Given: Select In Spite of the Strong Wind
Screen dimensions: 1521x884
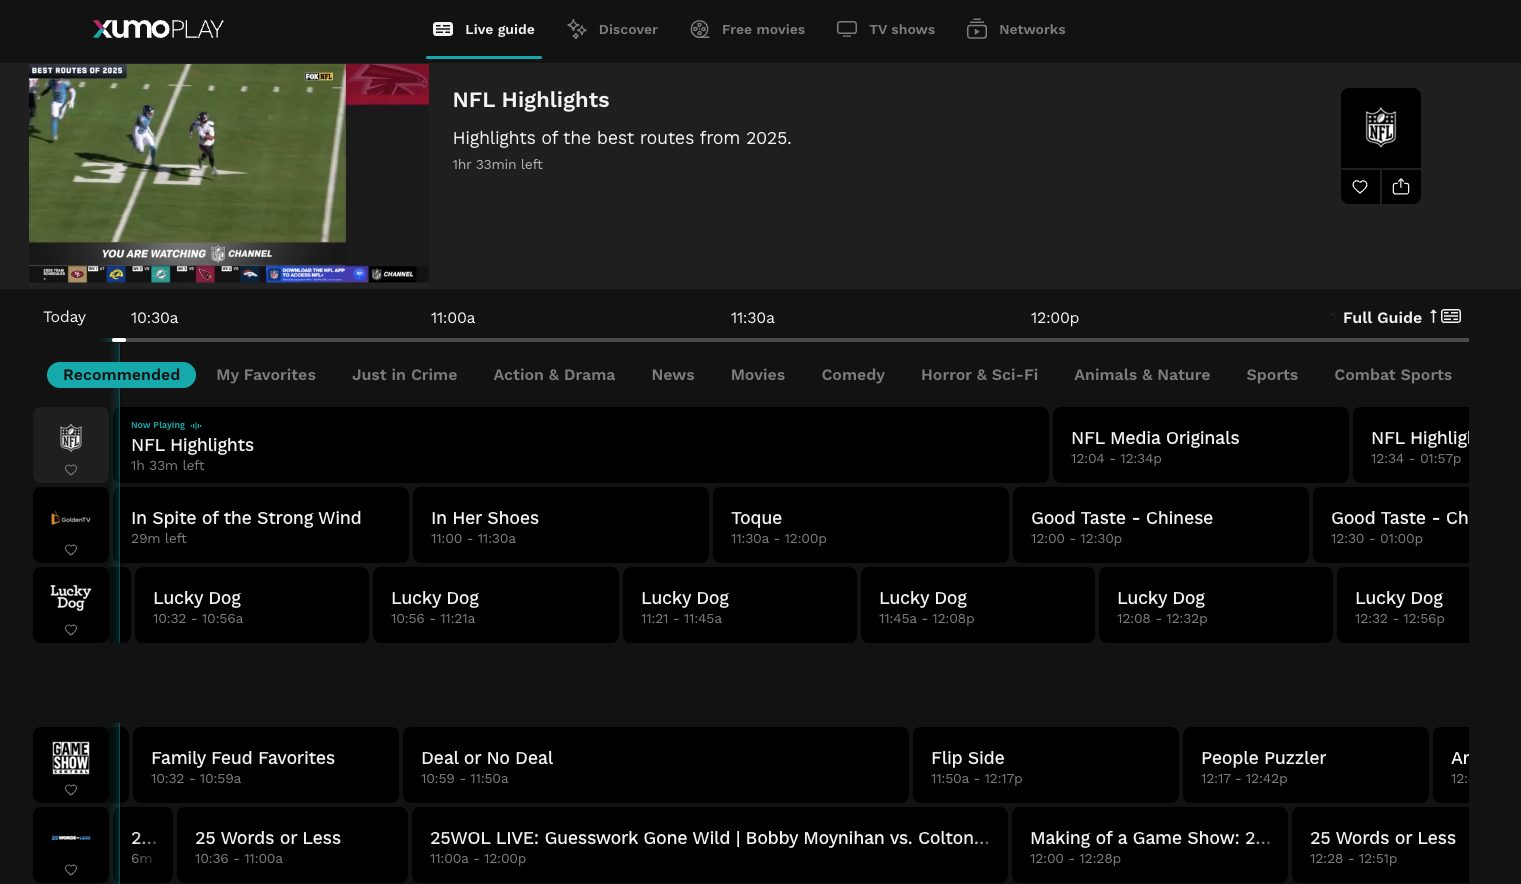Looking at the screenshot, I should point(261,525).
